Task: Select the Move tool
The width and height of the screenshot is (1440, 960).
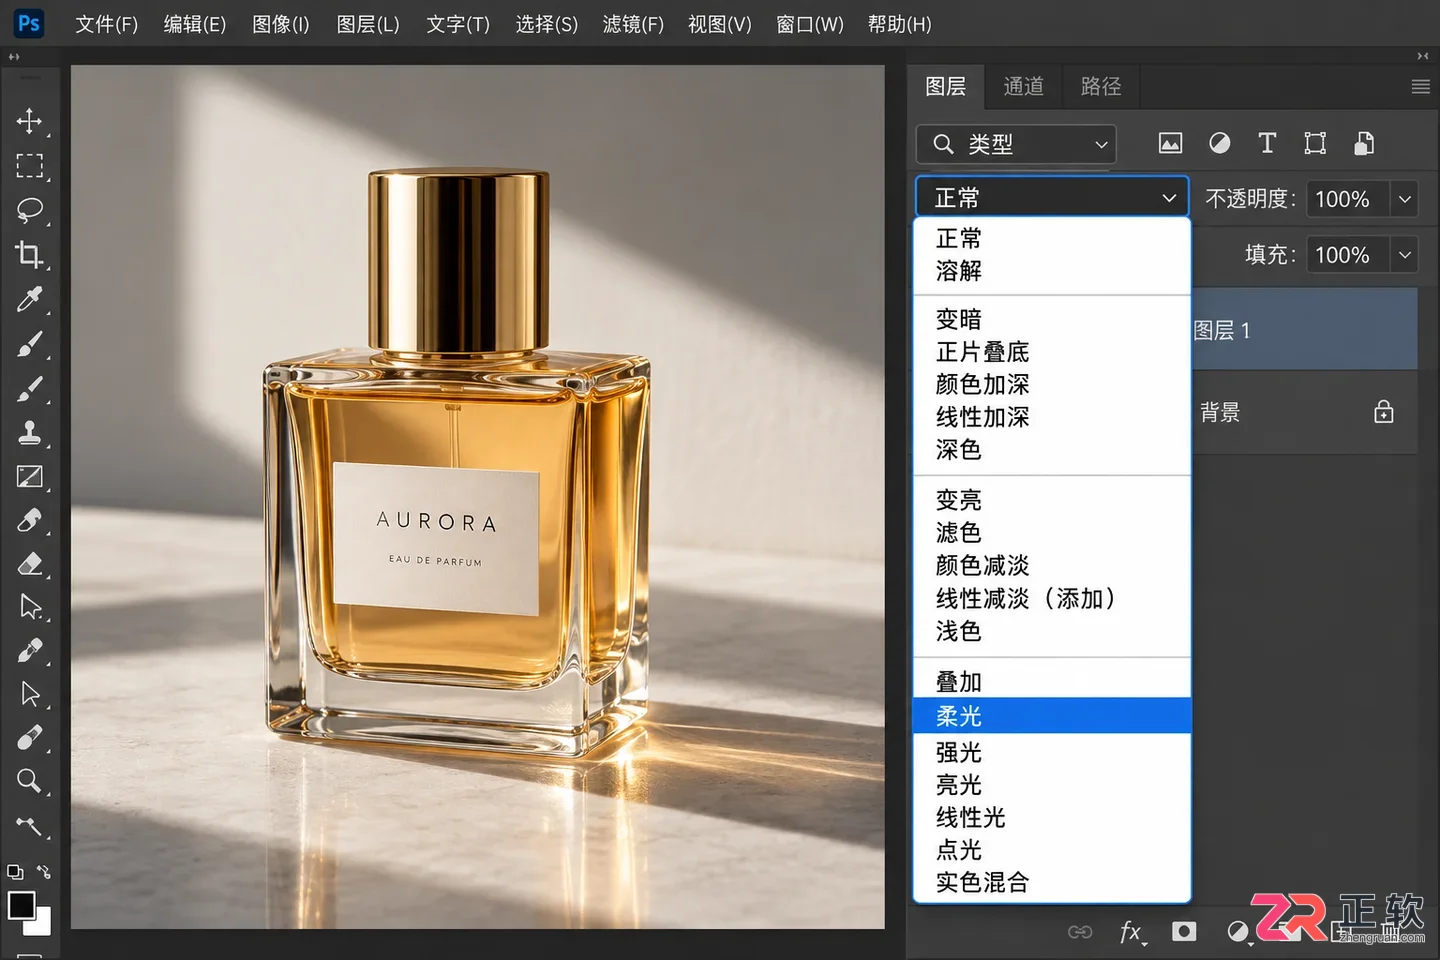Action: [x=29, y=121]
